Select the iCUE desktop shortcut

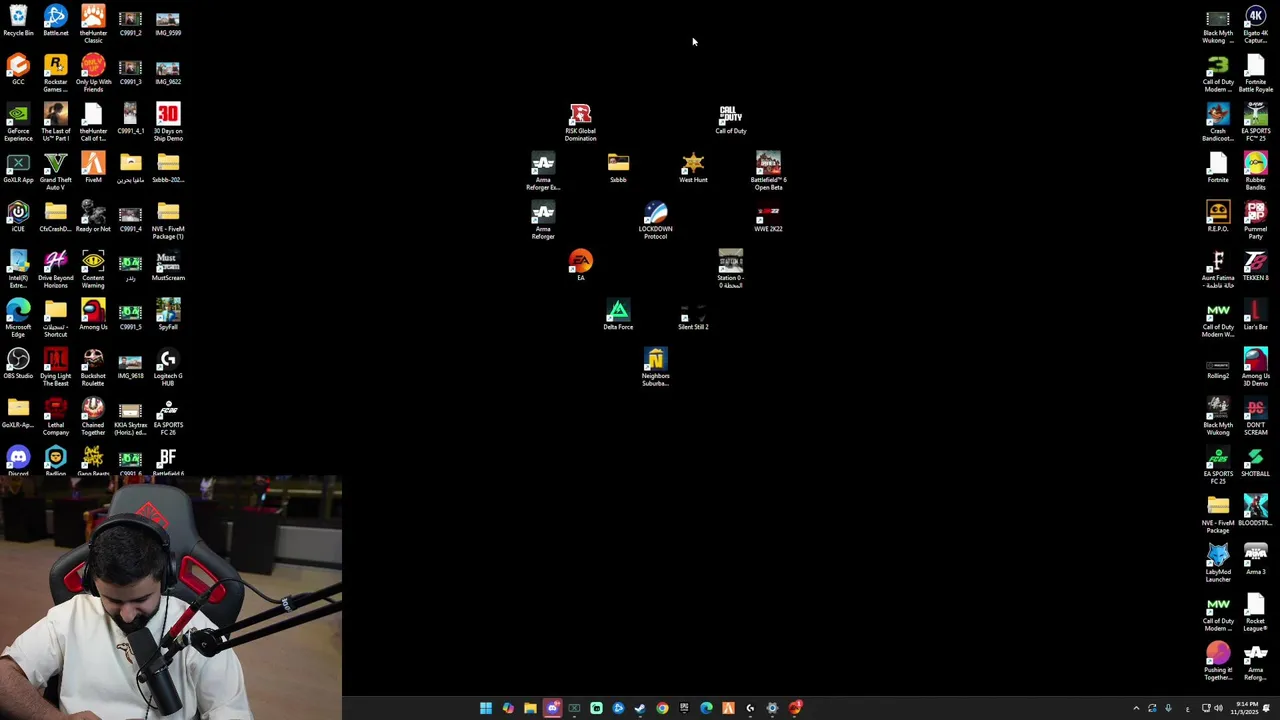pos(18,217)
